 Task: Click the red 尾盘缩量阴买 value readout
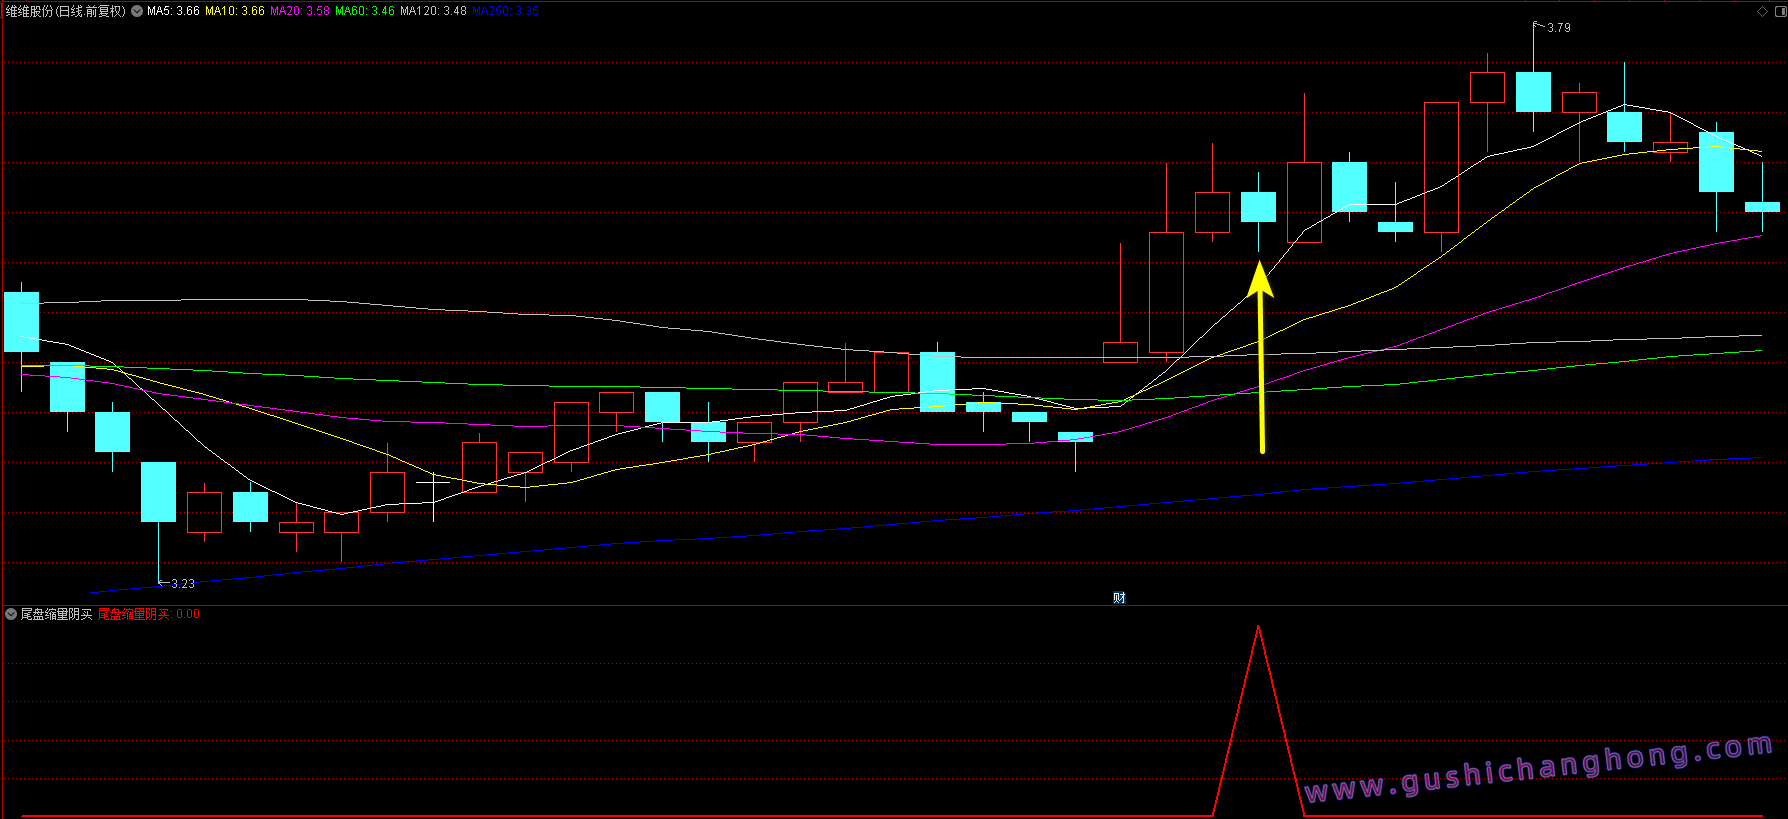pyautogui.click(x=149, y=614)
